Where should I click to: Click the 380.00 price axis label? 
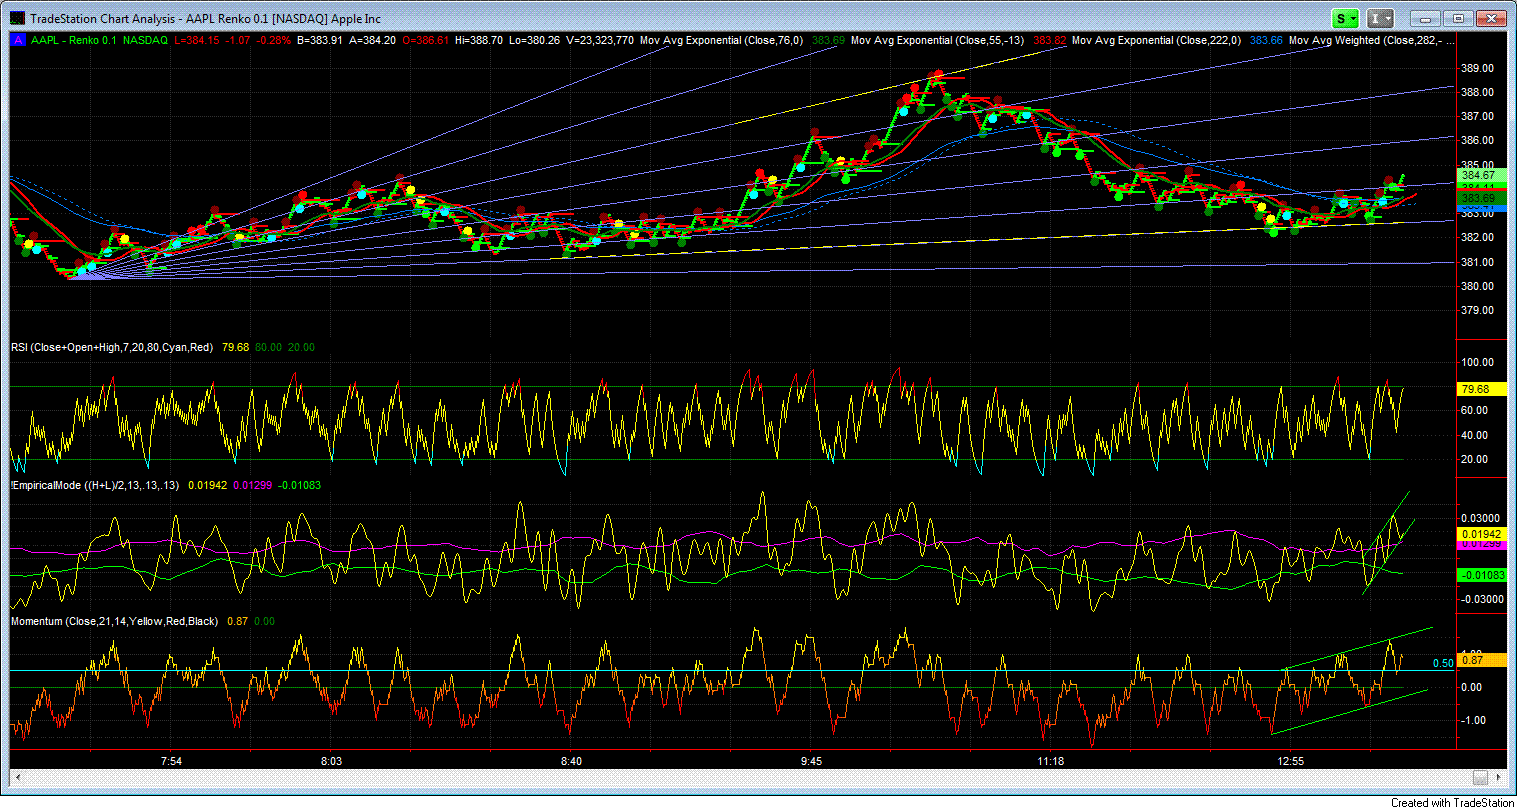coord(1477,286)
